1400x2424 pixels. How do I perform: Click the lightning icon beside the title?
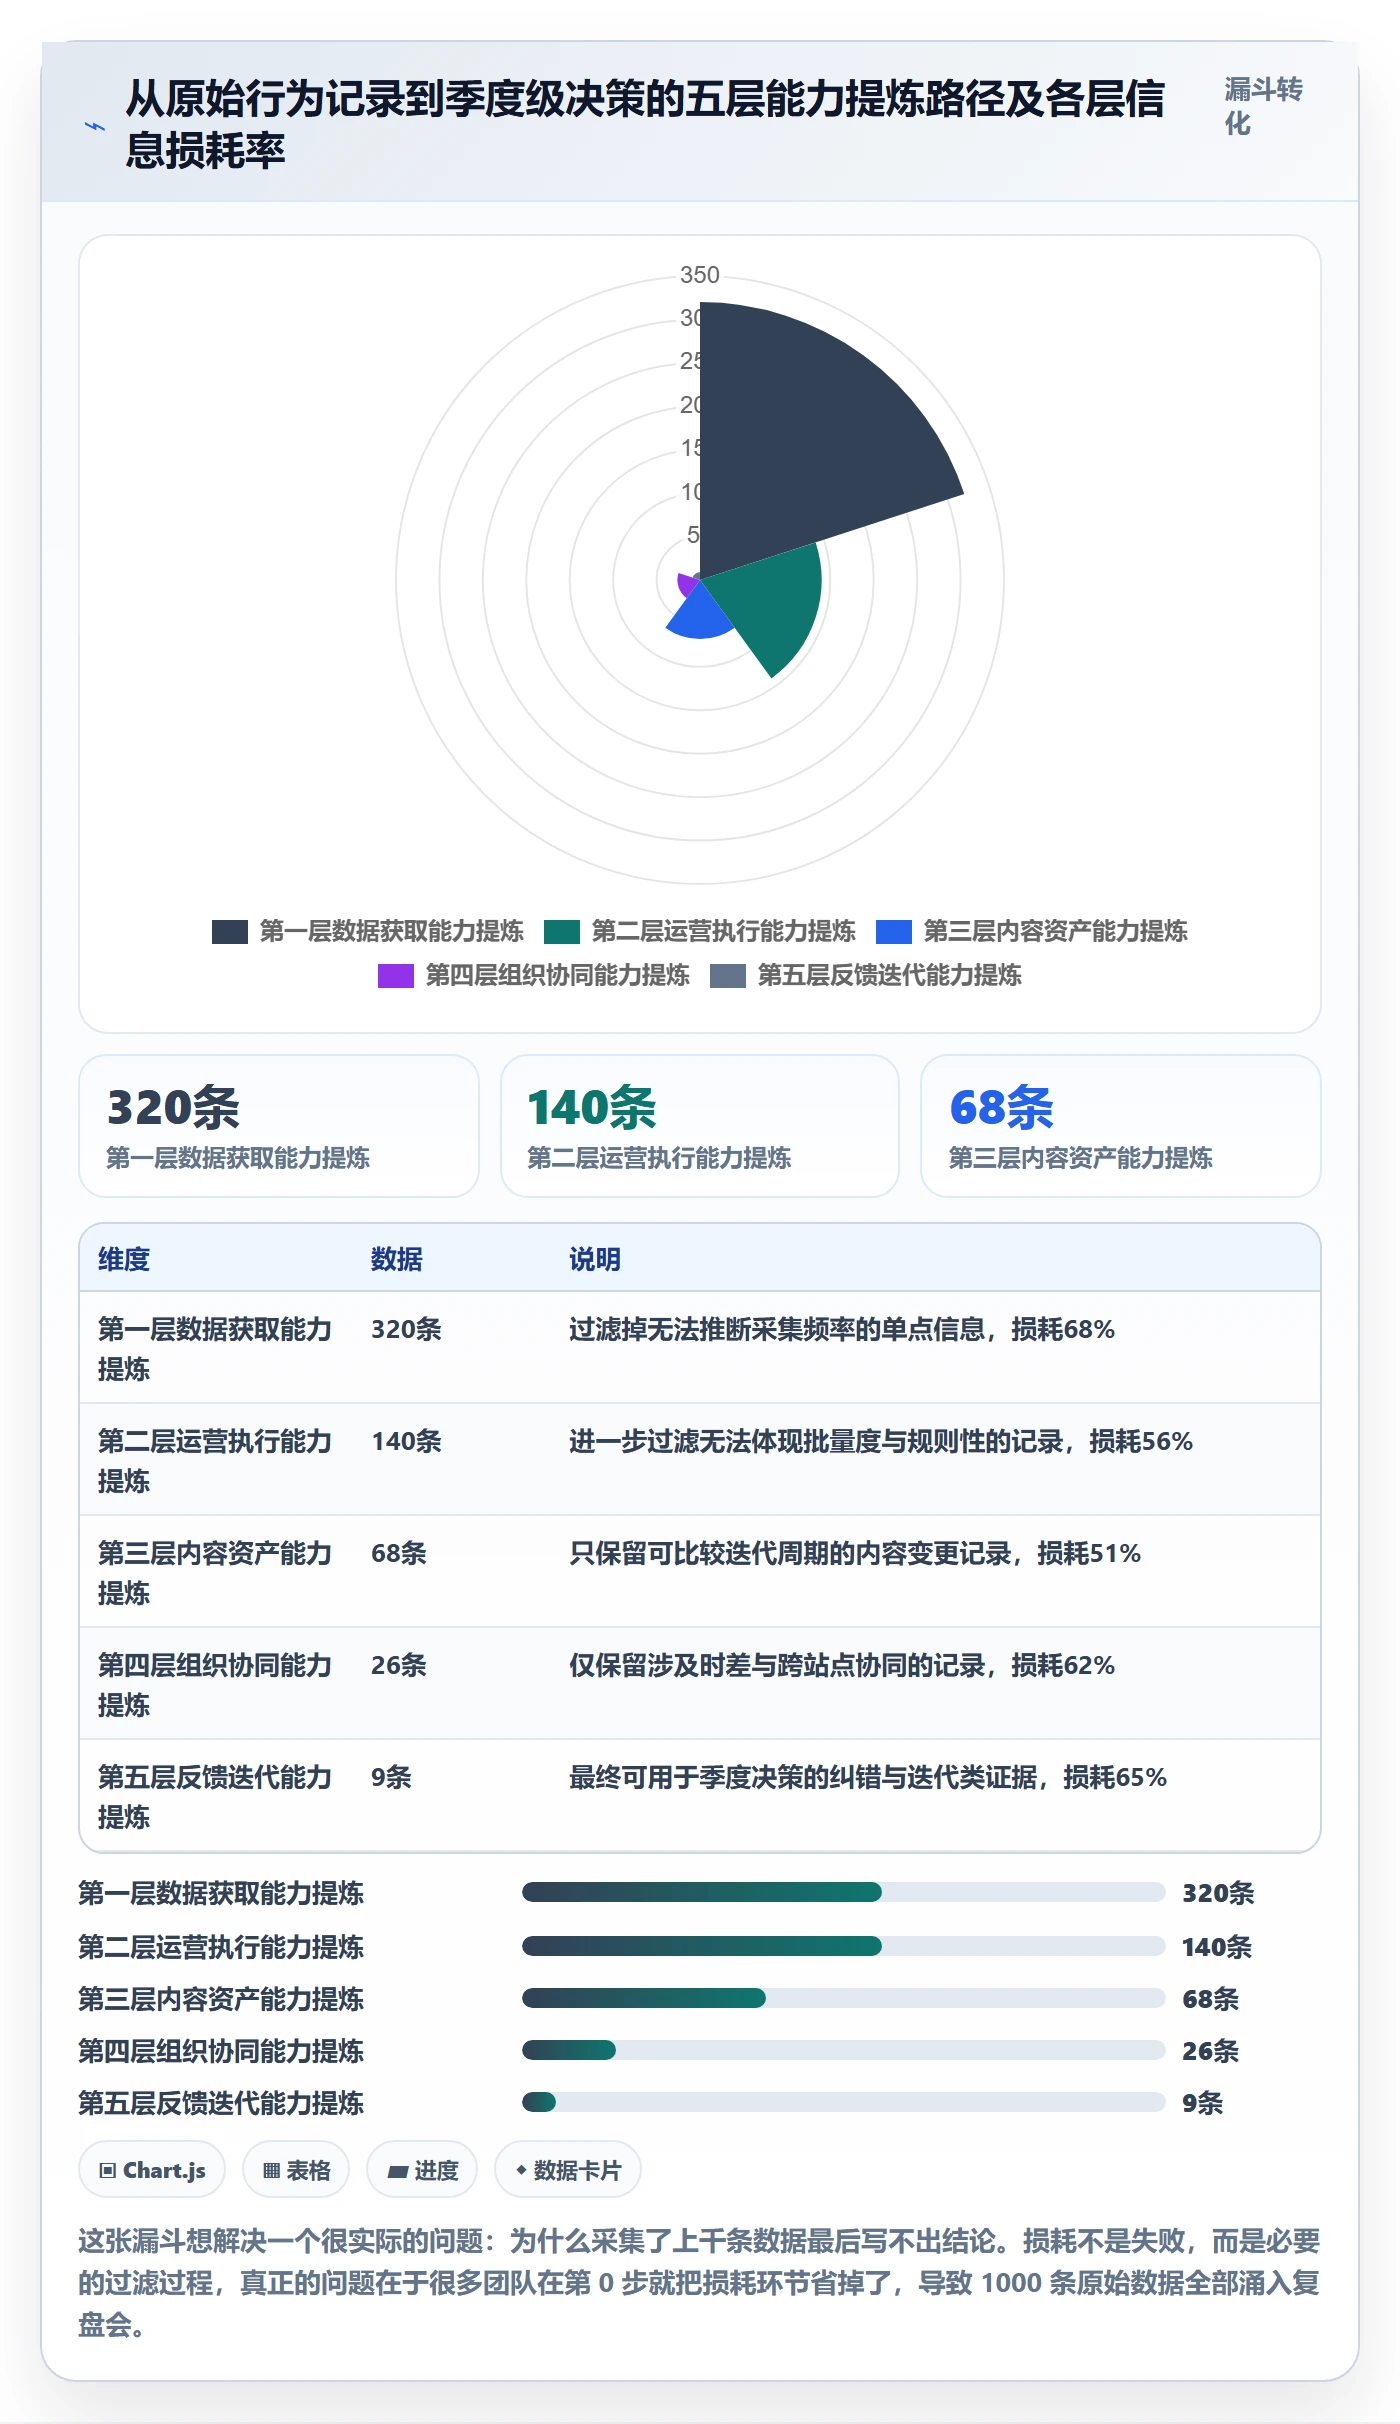[95, 126]
